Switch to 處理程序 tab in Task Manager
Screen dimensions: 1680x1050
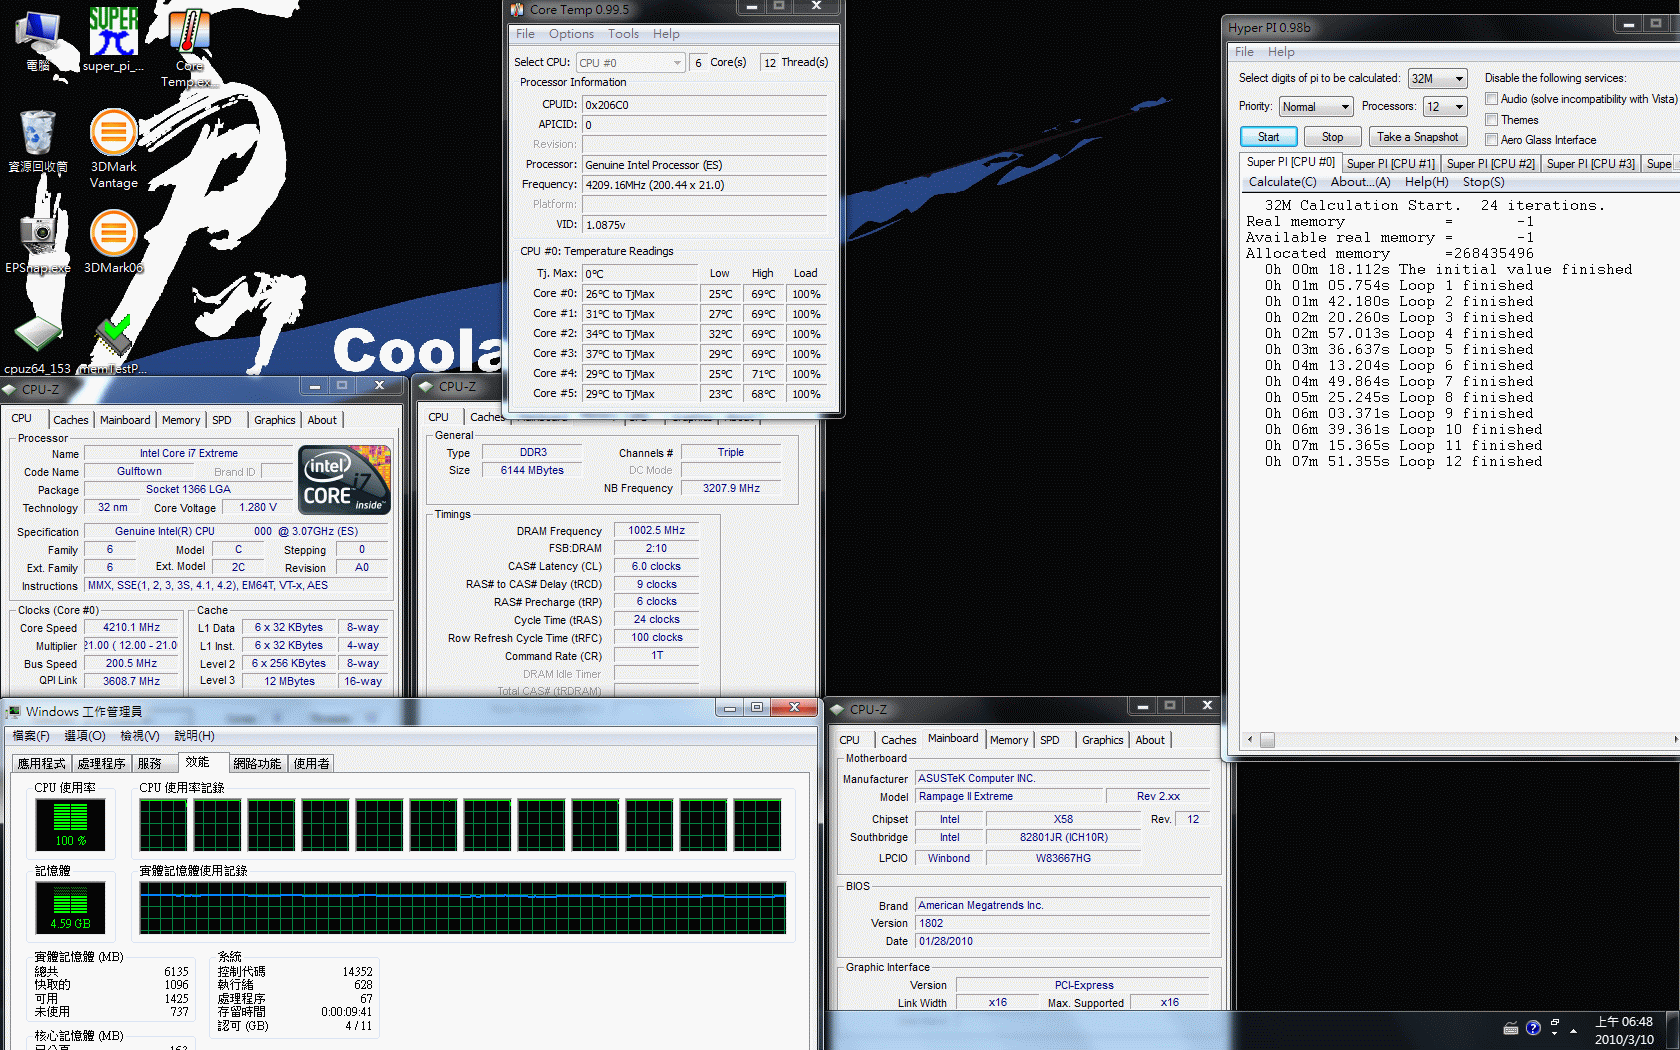(101, 763)
